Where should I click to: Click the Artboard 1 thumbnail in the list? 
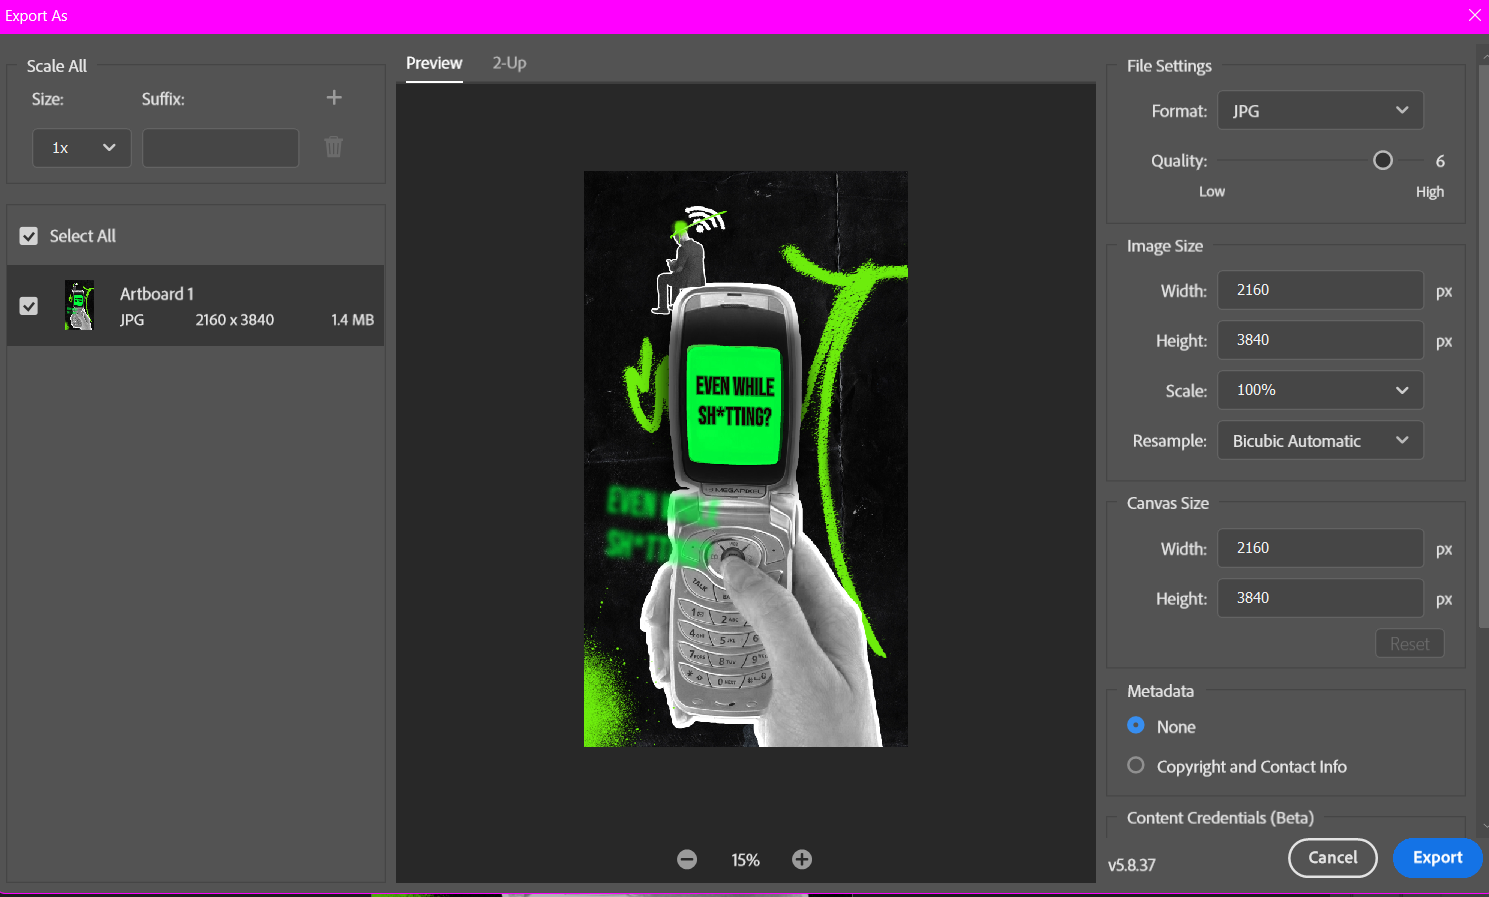tap(80, 306)
